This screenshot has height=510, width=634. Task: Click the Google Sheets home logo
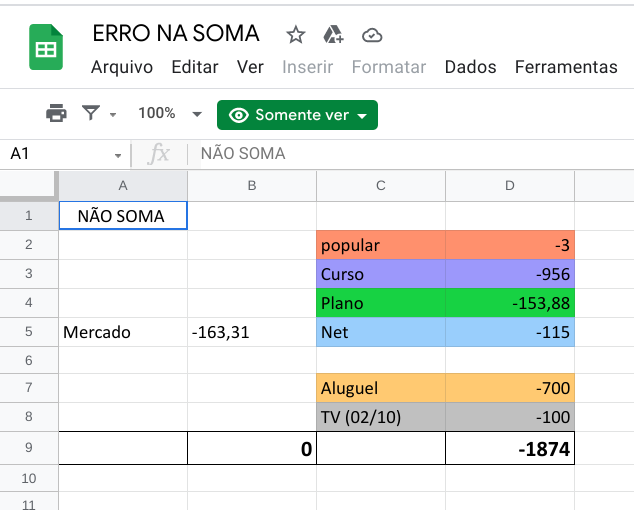[x=46, y=49]
